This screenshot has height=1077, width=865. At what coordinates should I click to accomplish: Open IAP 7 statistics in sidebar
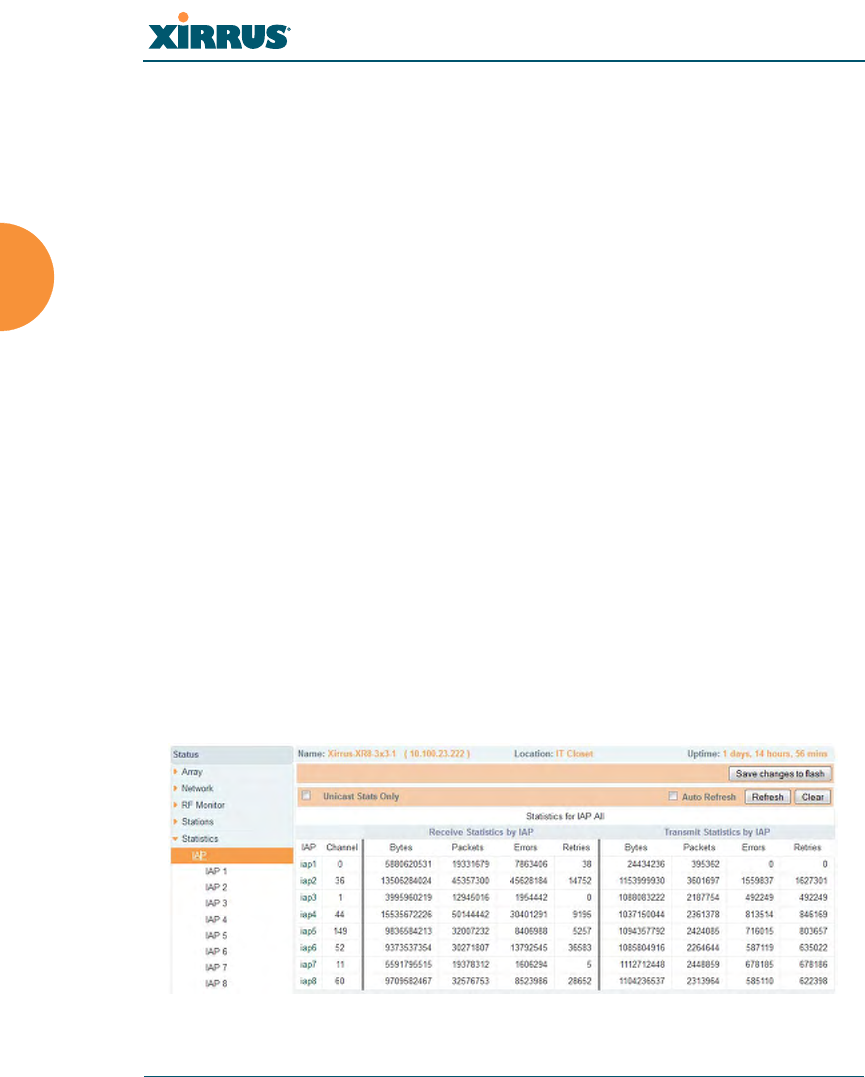(x=216, y=967)
